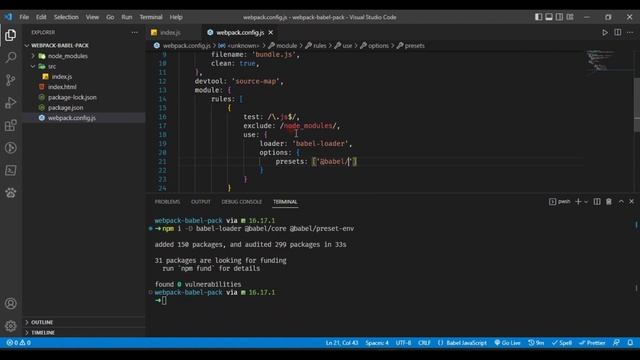Toggle secondary side bar layout icon
640x360 pixels.
(560, 17)
